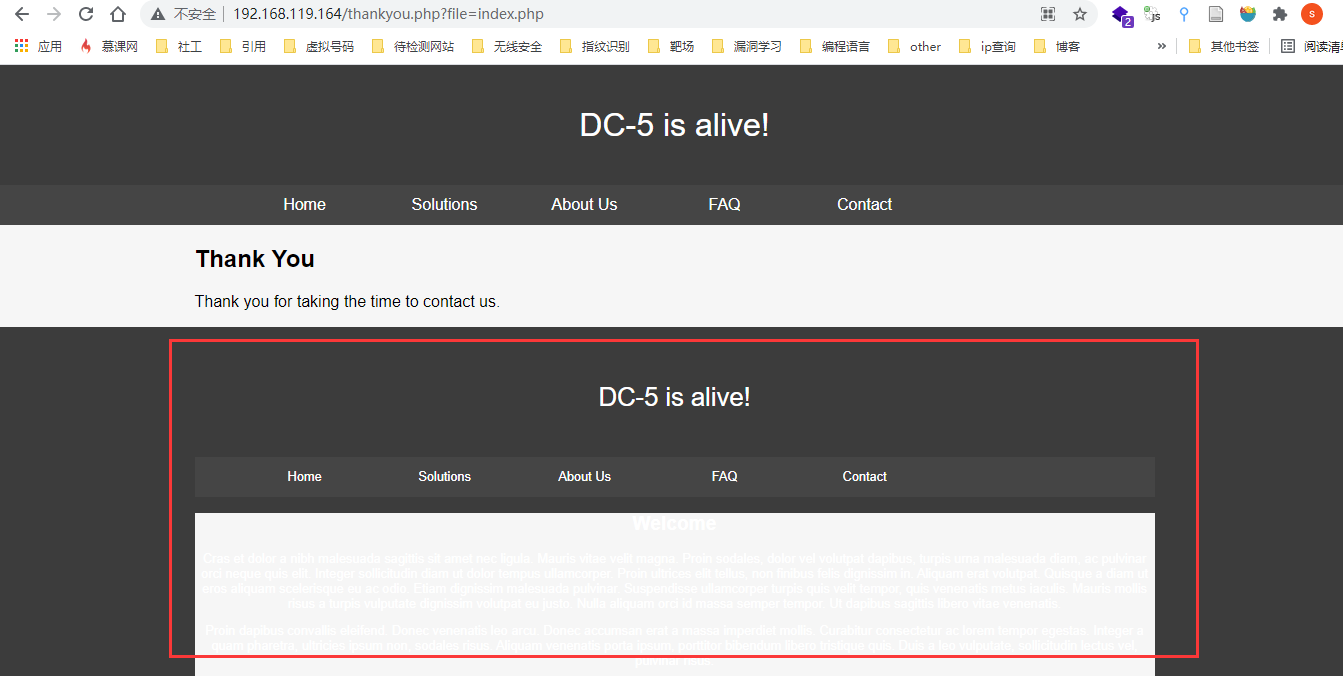Click FAQ in the included lower navigation
The height and width of the screenshot is (676, 1343).
724,476
